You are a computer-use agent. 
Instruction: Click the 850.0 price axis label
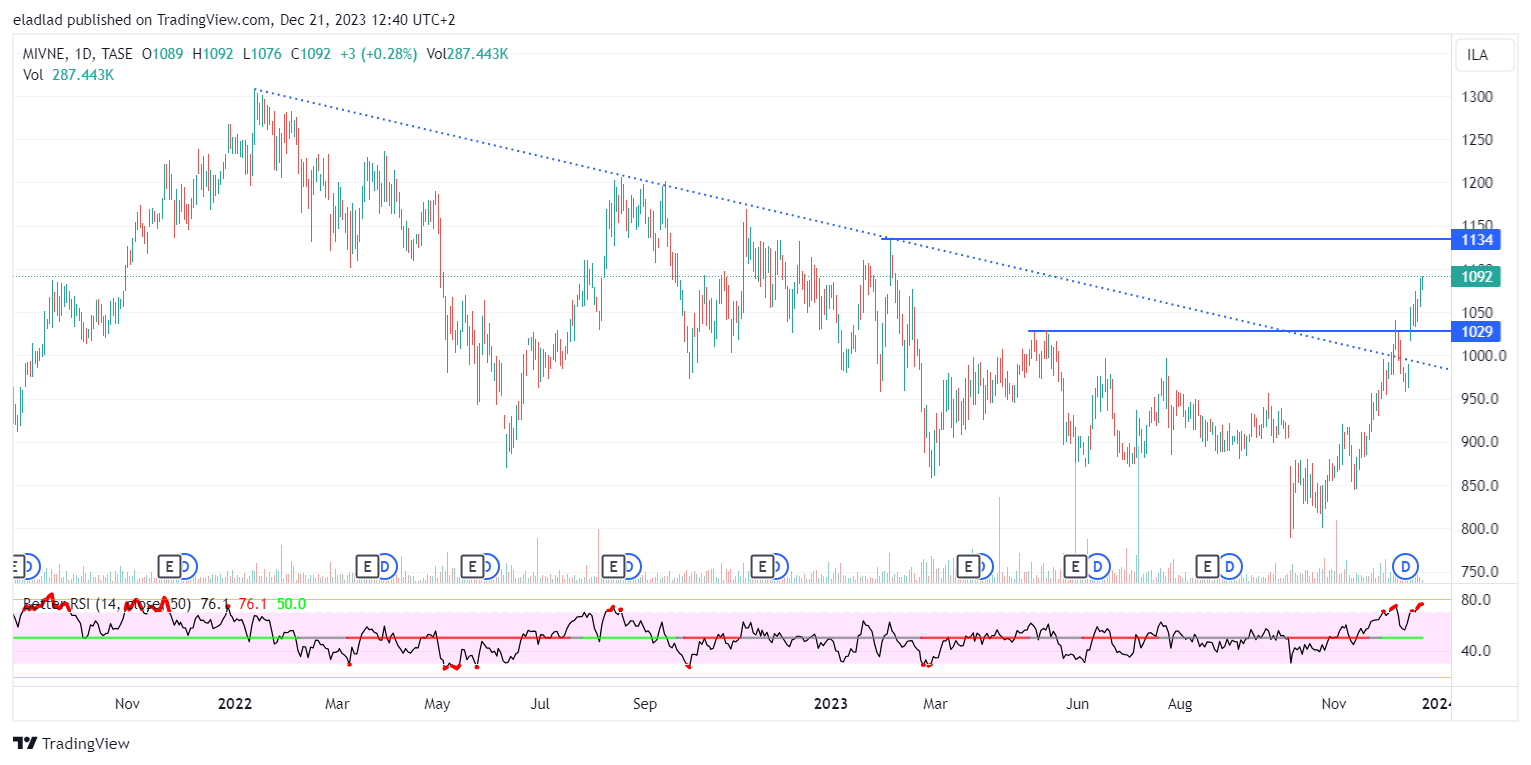(1478, 486)
